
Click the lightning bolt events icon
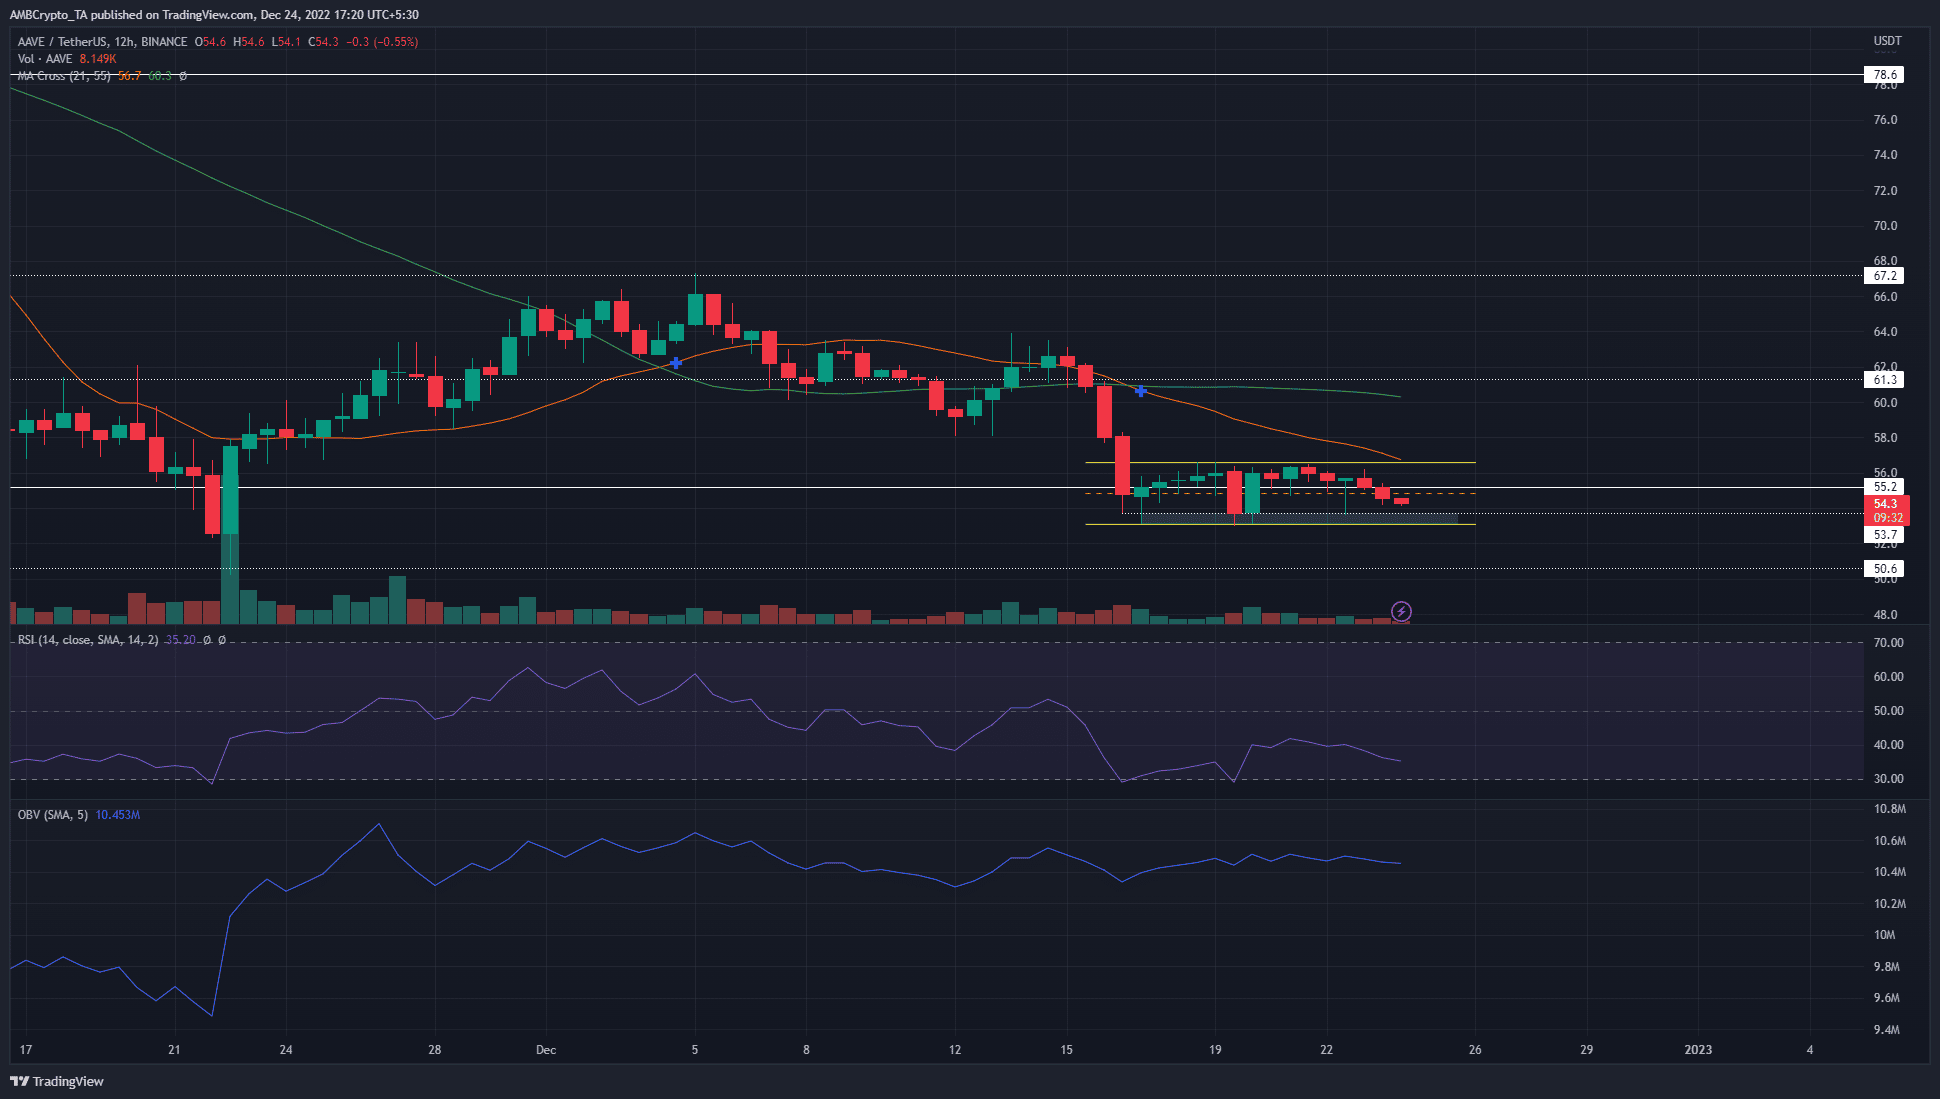tap(1401, 611)
